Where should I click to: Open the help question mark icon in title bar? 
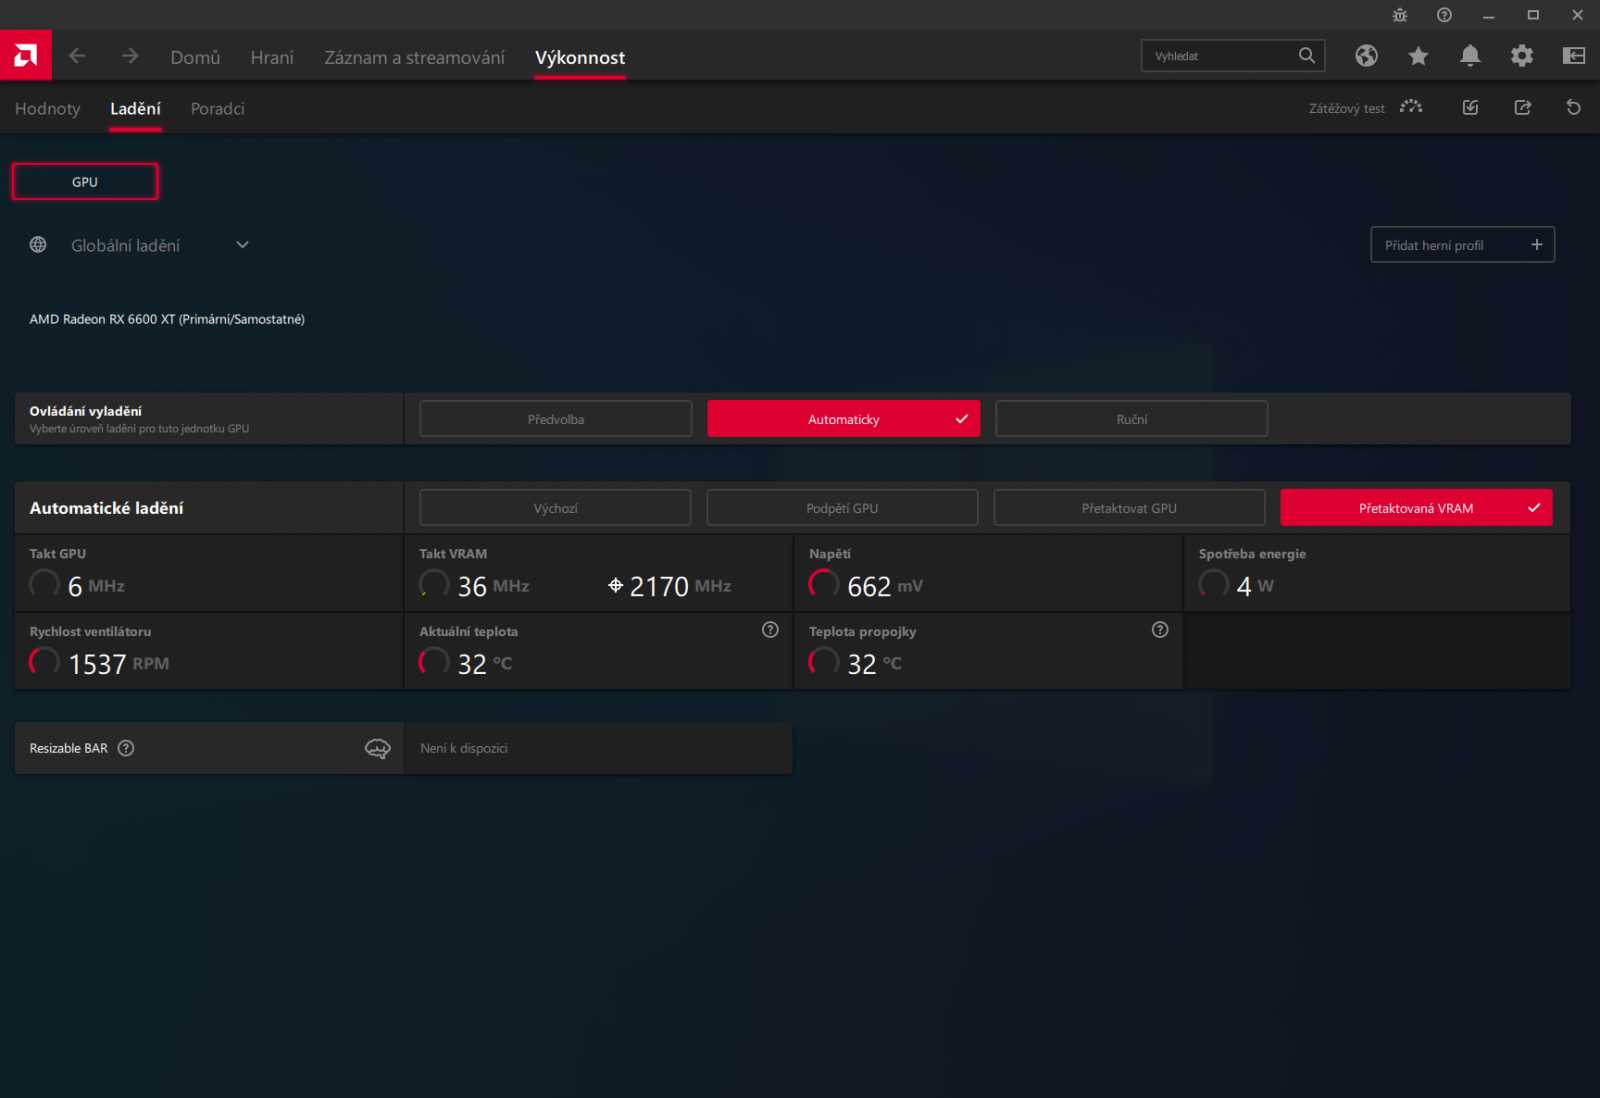(x=1444, y=15)
